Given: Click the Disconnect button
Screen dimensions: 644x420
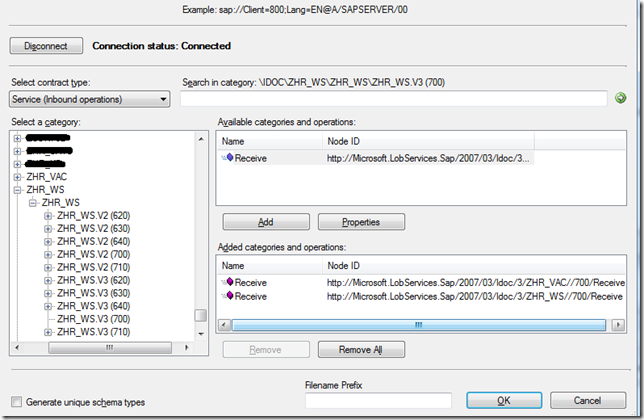Looking at the screenshot, I should (46, 46).
